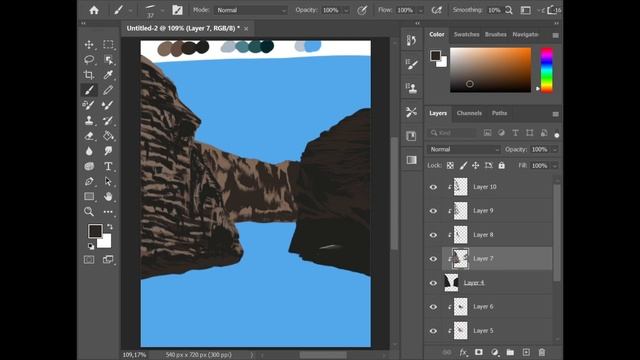
Task: Create new fill or adjustment layer
Action: tap(495, 352)
